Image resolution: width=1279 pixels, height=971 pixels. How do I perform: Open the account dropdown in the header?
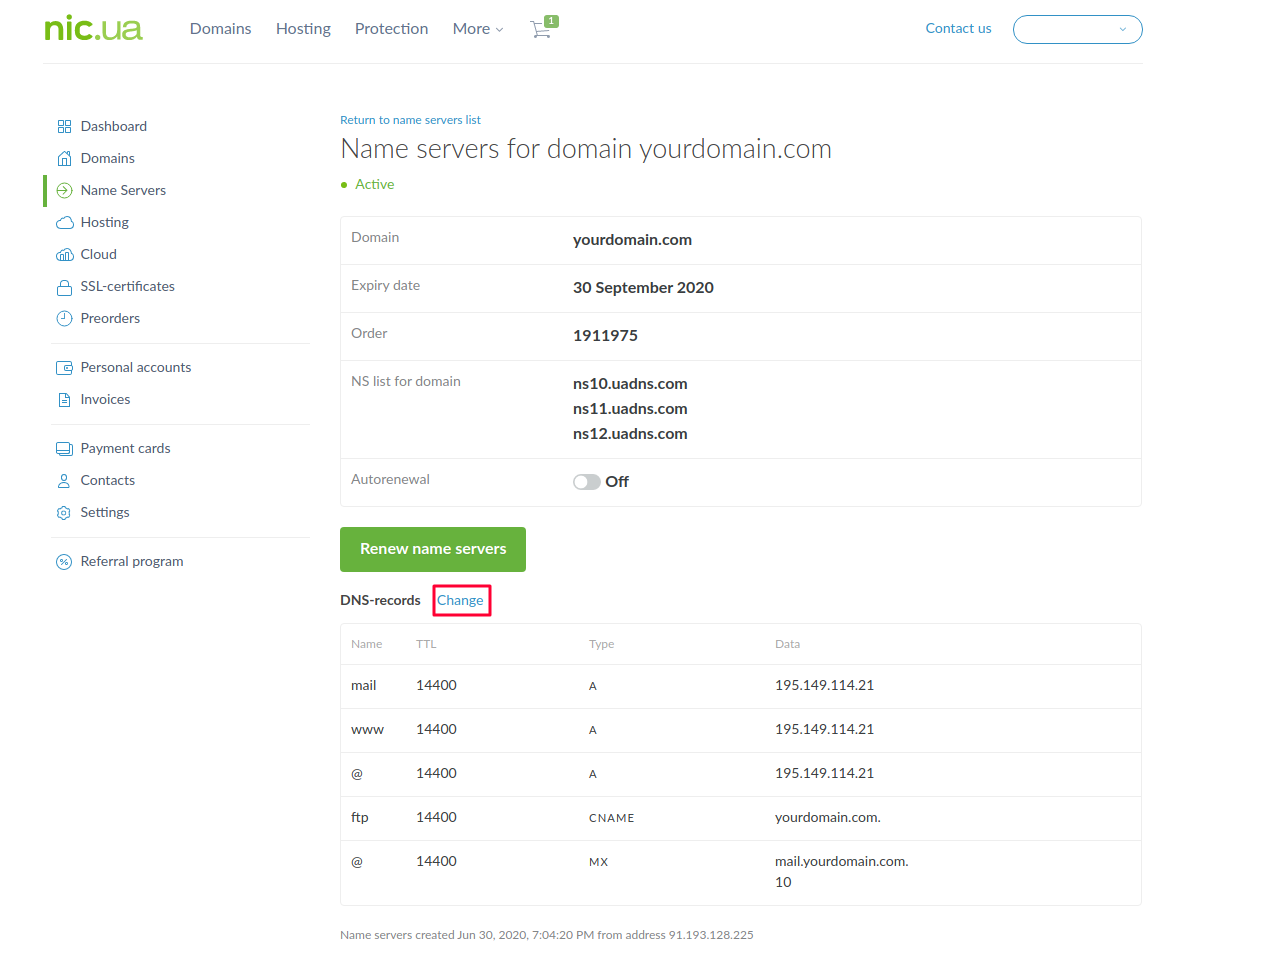point(1077,30)
